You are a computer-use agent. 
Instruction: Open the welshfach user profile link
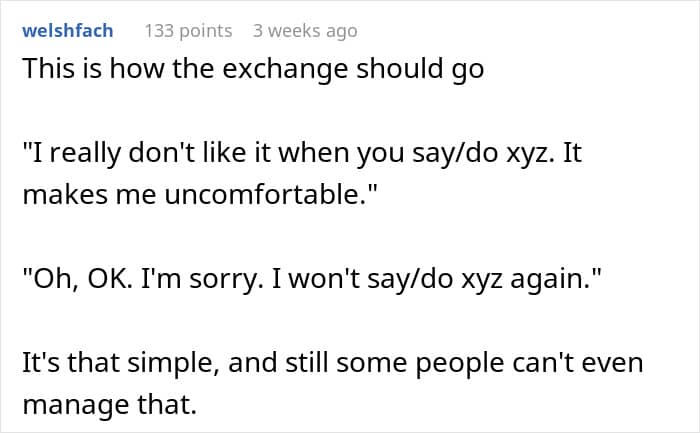coord(67,31)
